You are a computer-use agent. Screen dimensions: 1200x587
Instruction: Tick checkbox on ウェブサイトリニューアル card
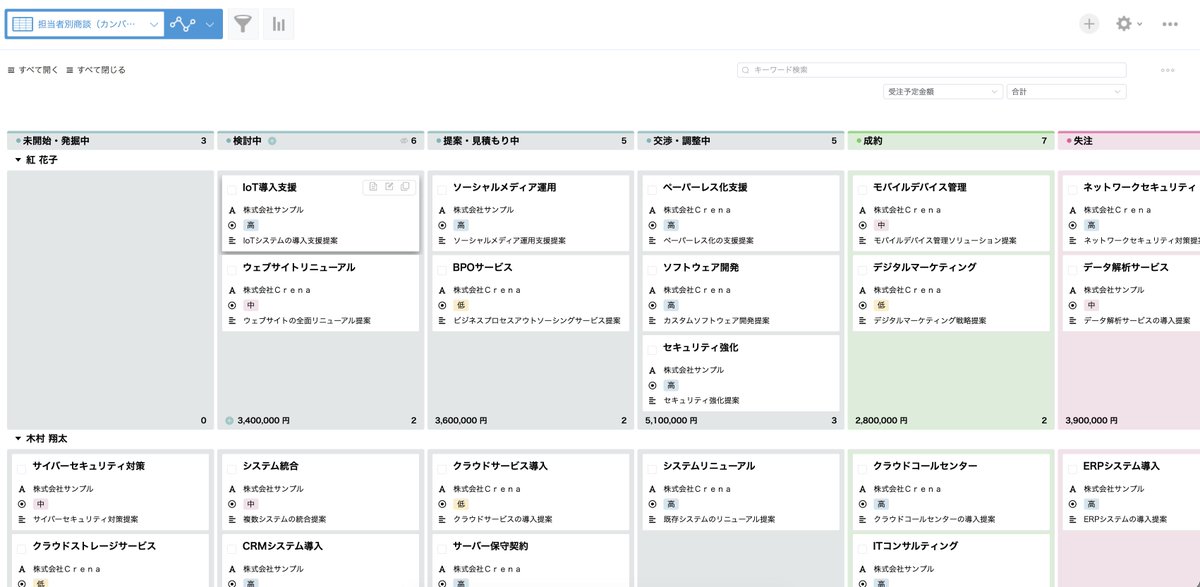(232, 268)
